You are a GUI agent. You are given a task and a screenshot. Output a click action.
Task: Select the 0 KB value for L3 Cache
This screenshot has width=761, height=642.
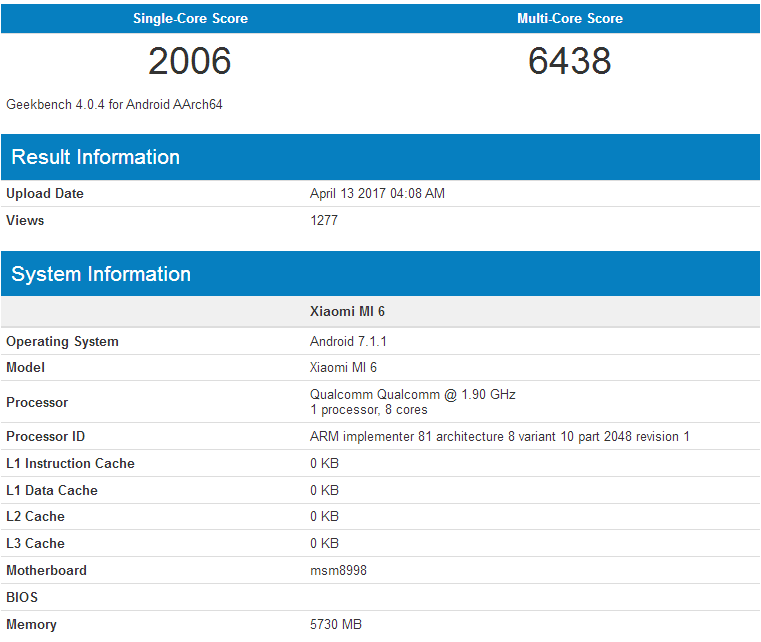(324, 543)
